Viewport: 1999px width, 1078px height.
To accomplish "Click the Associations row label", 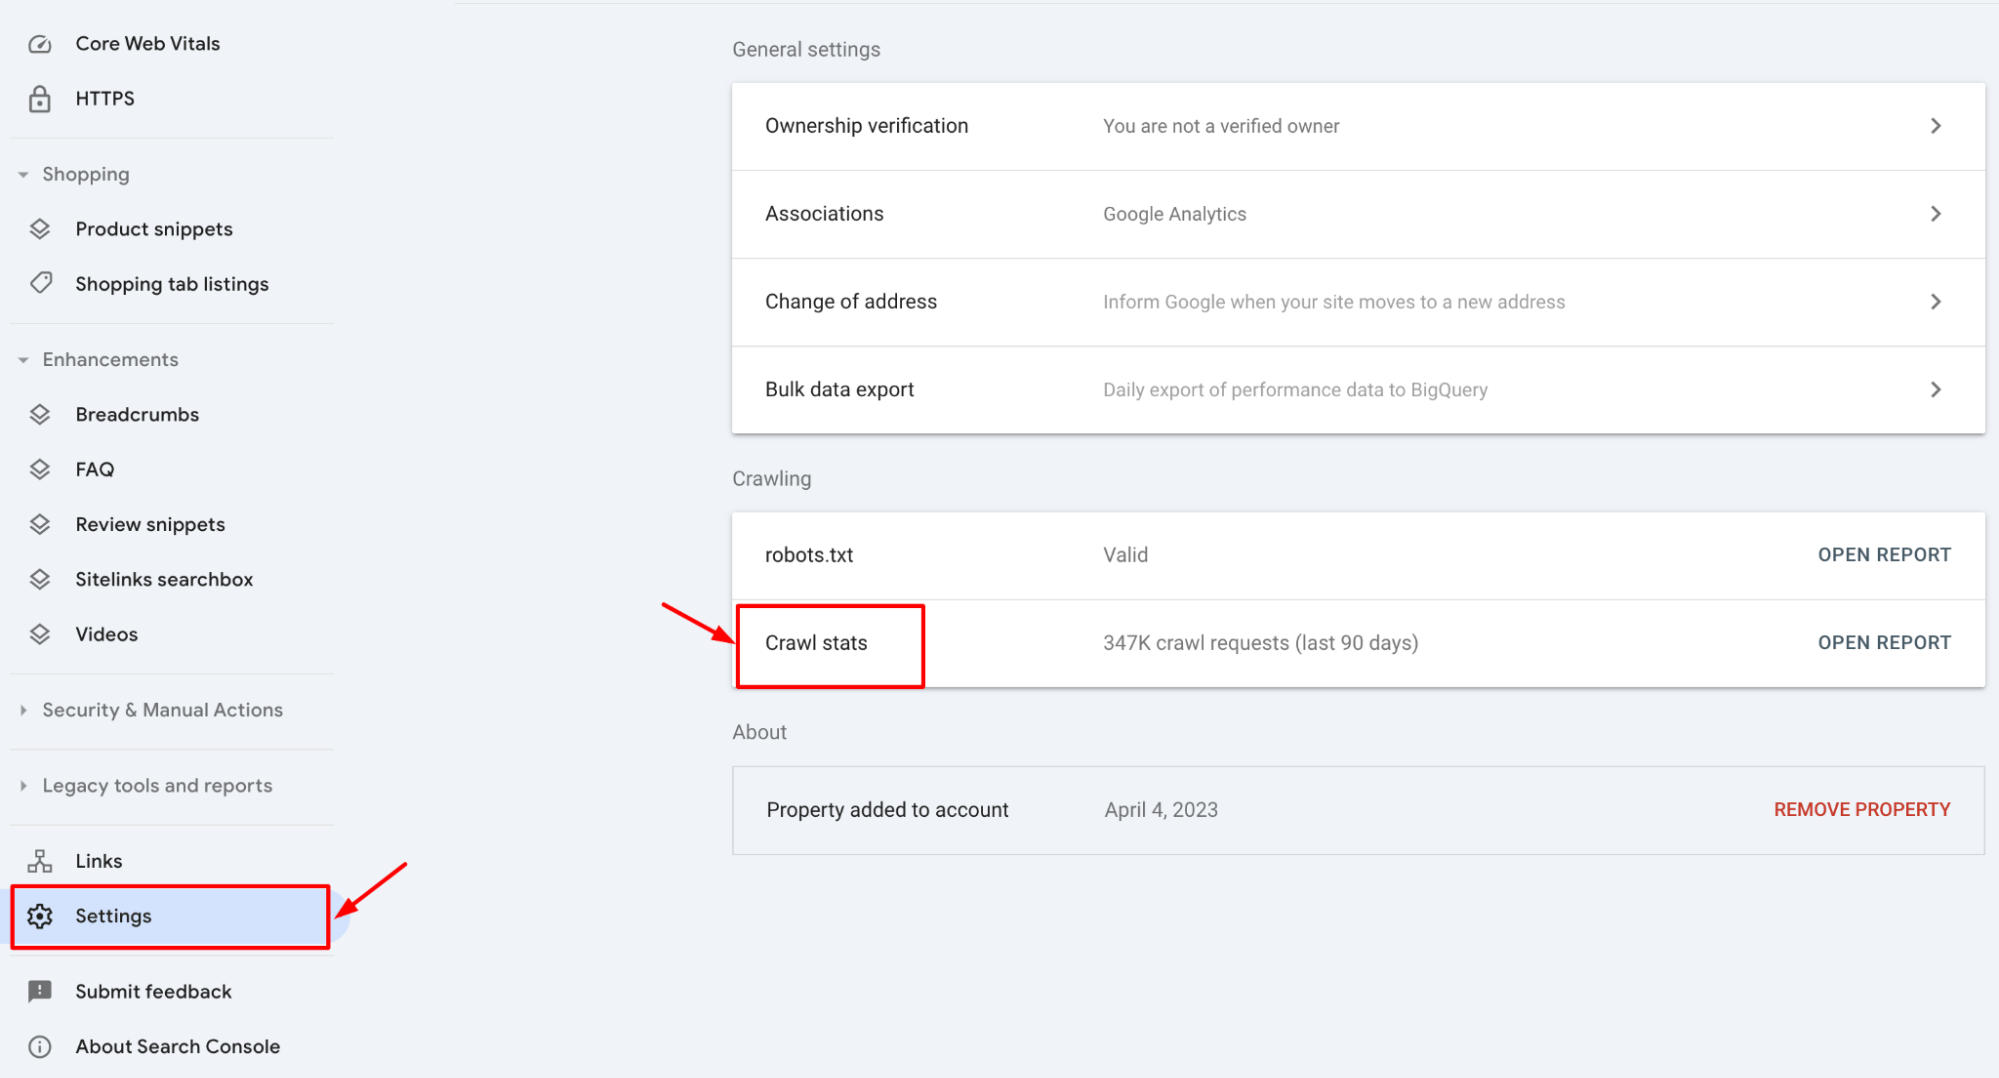I will 824,214.
